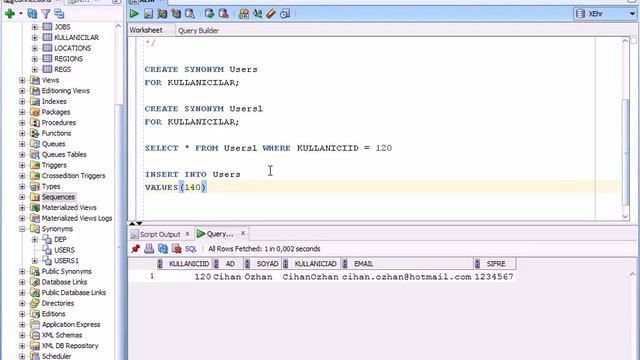Screen dimensions: 640x360
Task: Click the up arrow on the splitter above Script Output
Action: (132, 223)
